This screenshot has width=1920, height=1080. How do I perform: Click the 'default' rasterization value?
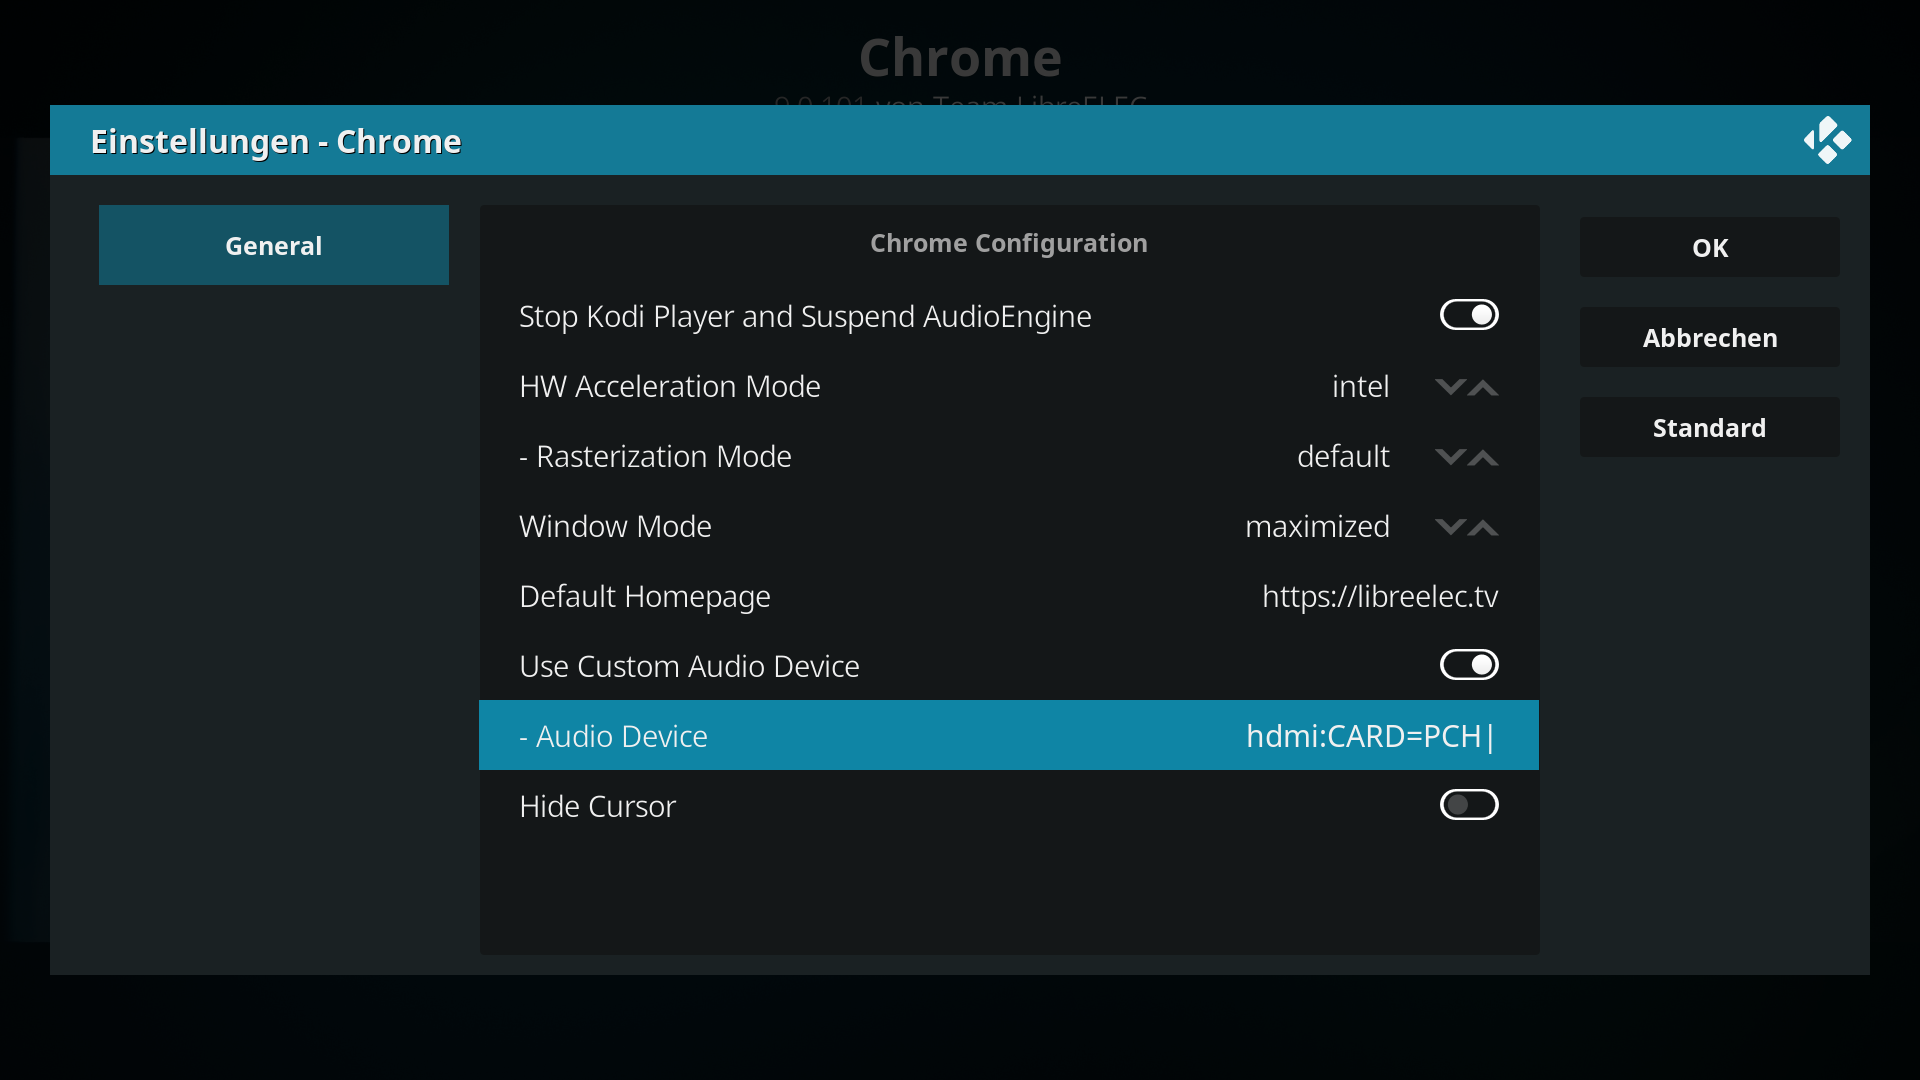point(1343,457)
